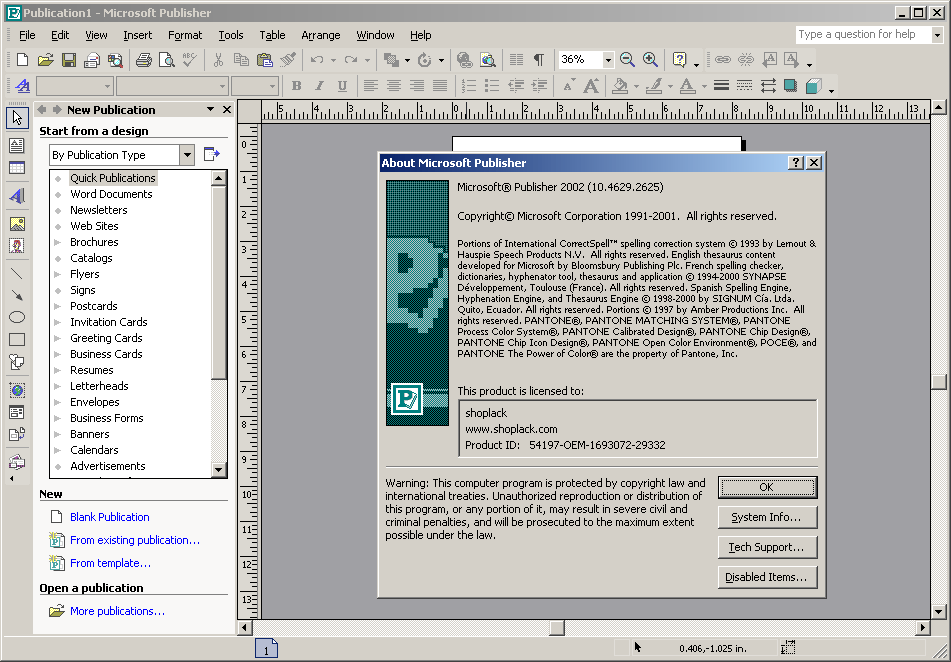Screen dimensions: 951x662
Task: Click the New blank publication icon
Action: pyautogui.click(x=22, y=59)
